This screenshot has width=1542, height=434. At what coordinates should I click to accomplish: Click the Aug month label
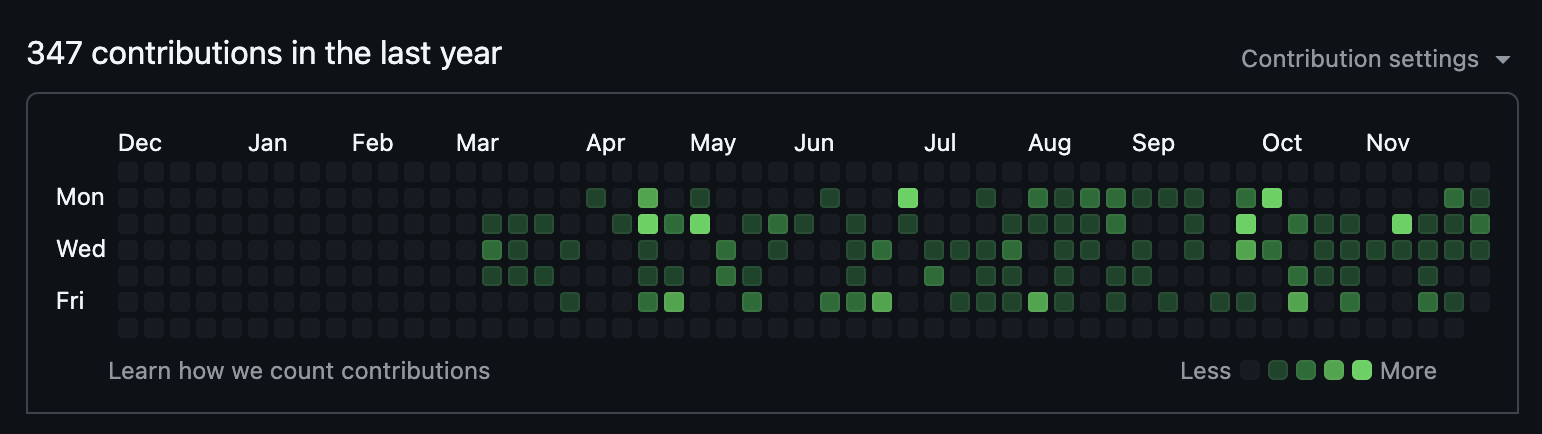pos(1049,143)
